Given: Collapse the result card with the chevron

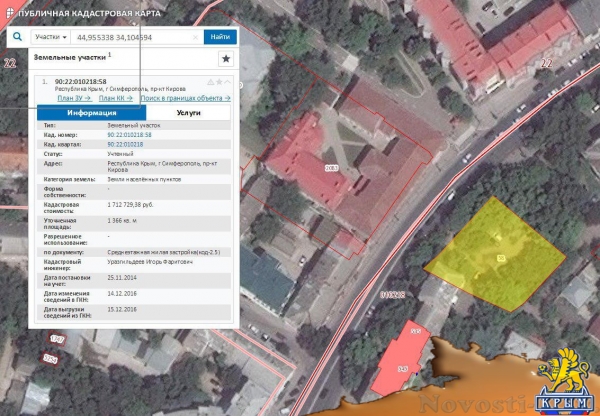Looking at the screenshot, I should point(228,81).
